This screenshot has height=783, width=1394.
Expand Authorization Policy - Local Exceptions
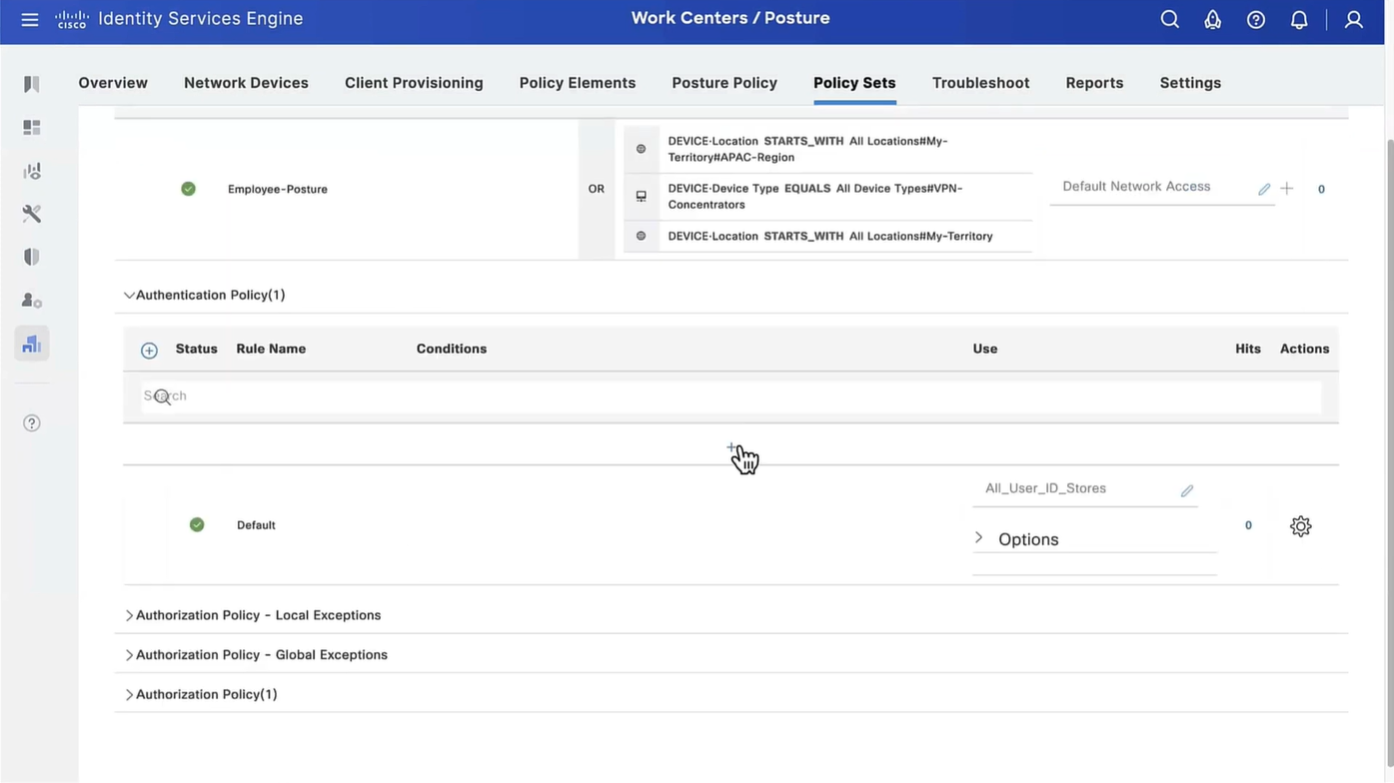click(x=129, y=616)
